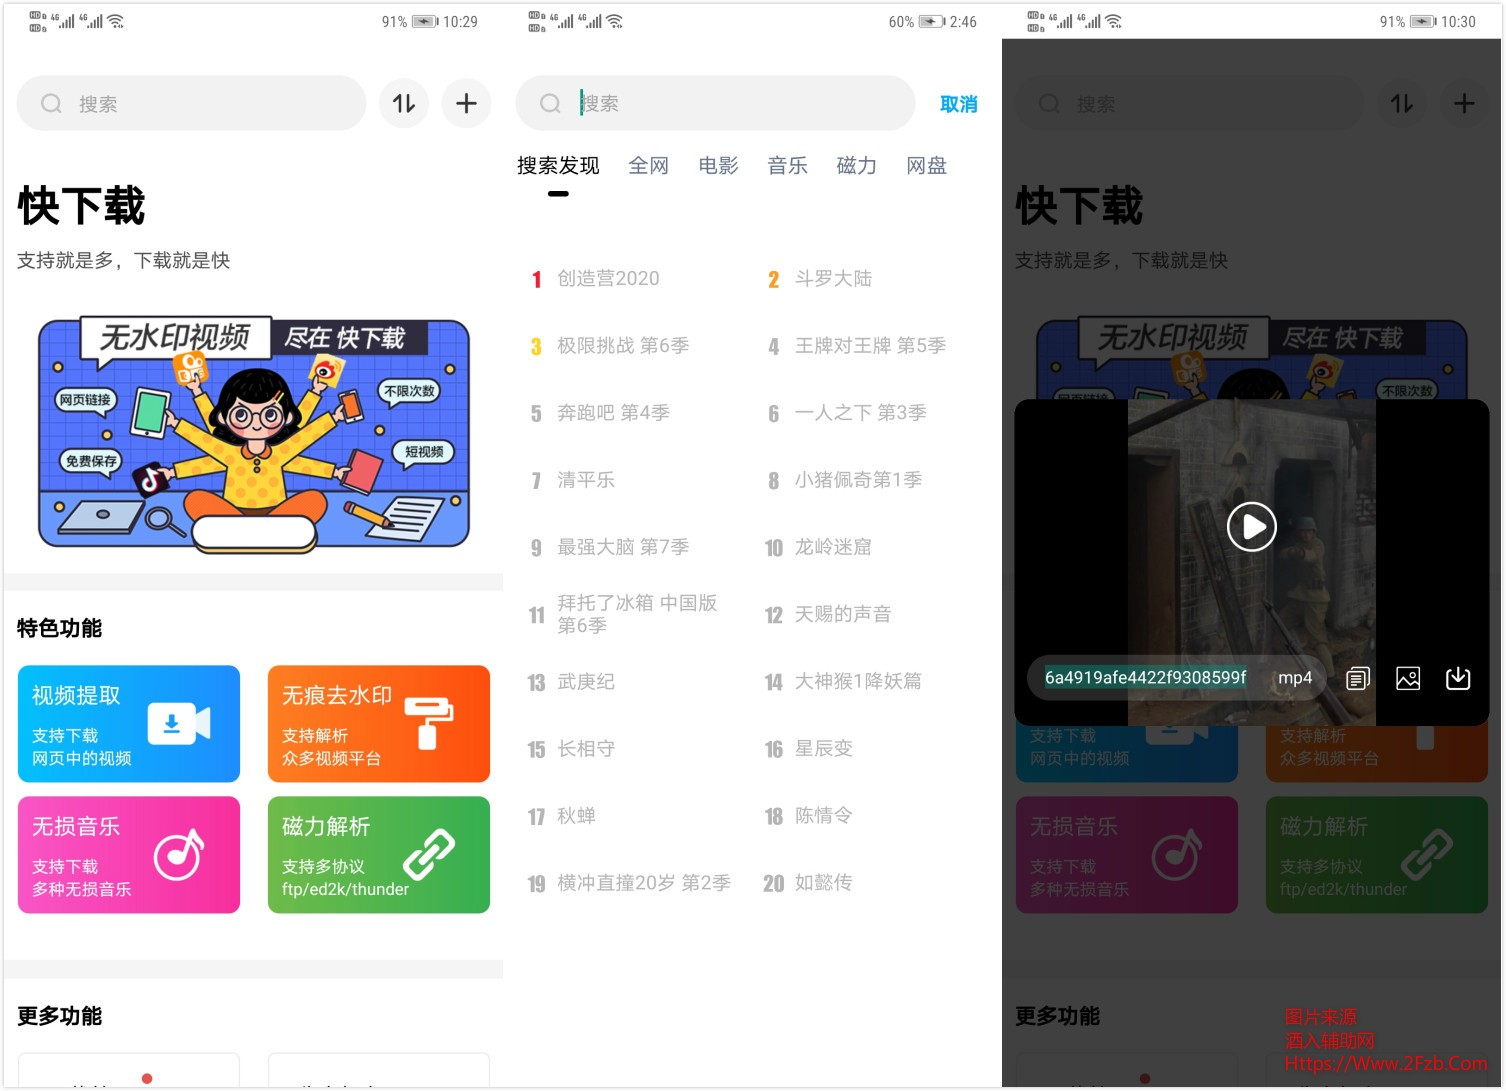
Task: Tap 取消 to cancel the search
Action: coord(958,104)
